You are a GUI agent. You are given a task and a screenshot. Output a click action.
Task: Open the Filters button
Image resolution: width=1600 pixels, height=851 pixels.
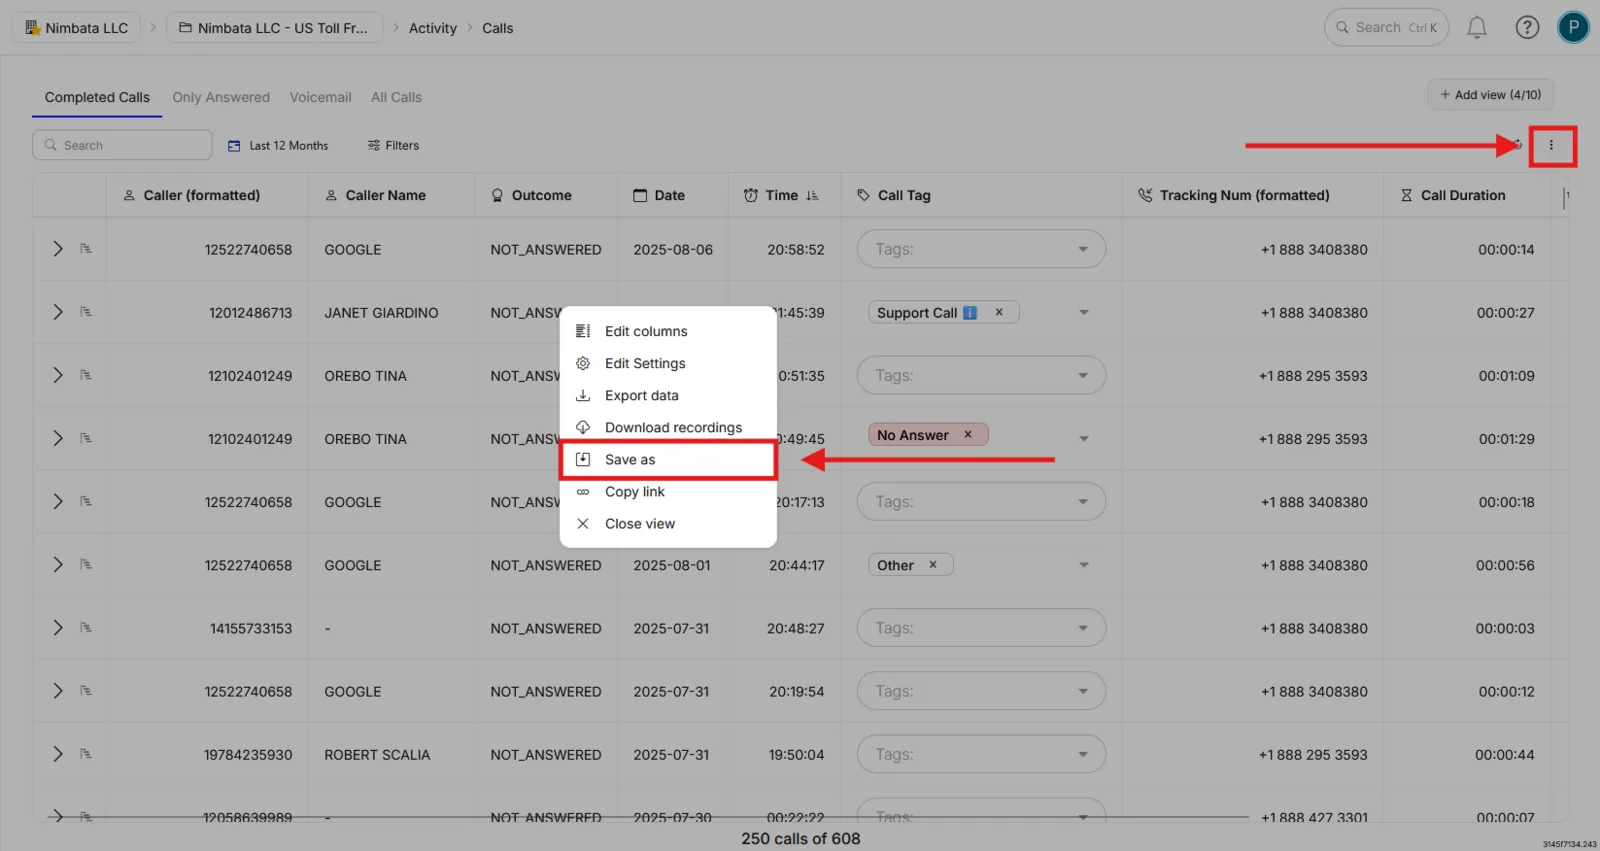tap(393, 145)
